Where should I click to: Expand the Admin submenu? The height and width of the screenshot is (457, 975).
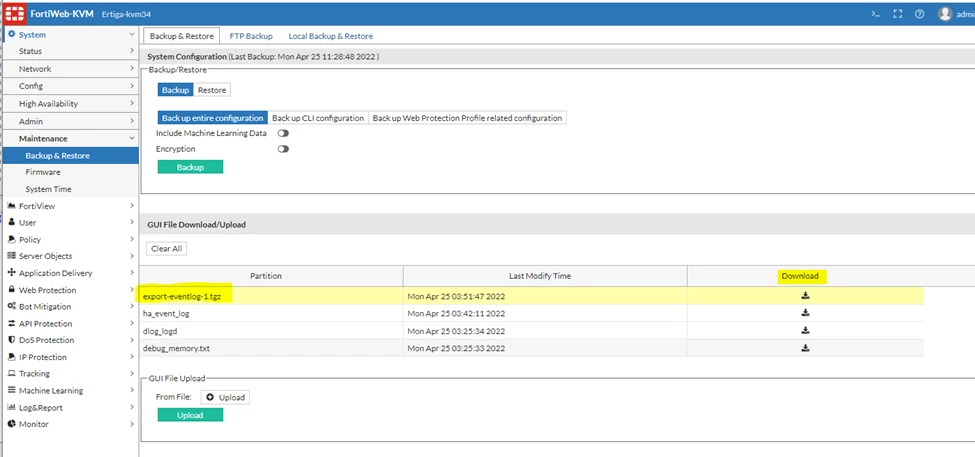point(132,121)
